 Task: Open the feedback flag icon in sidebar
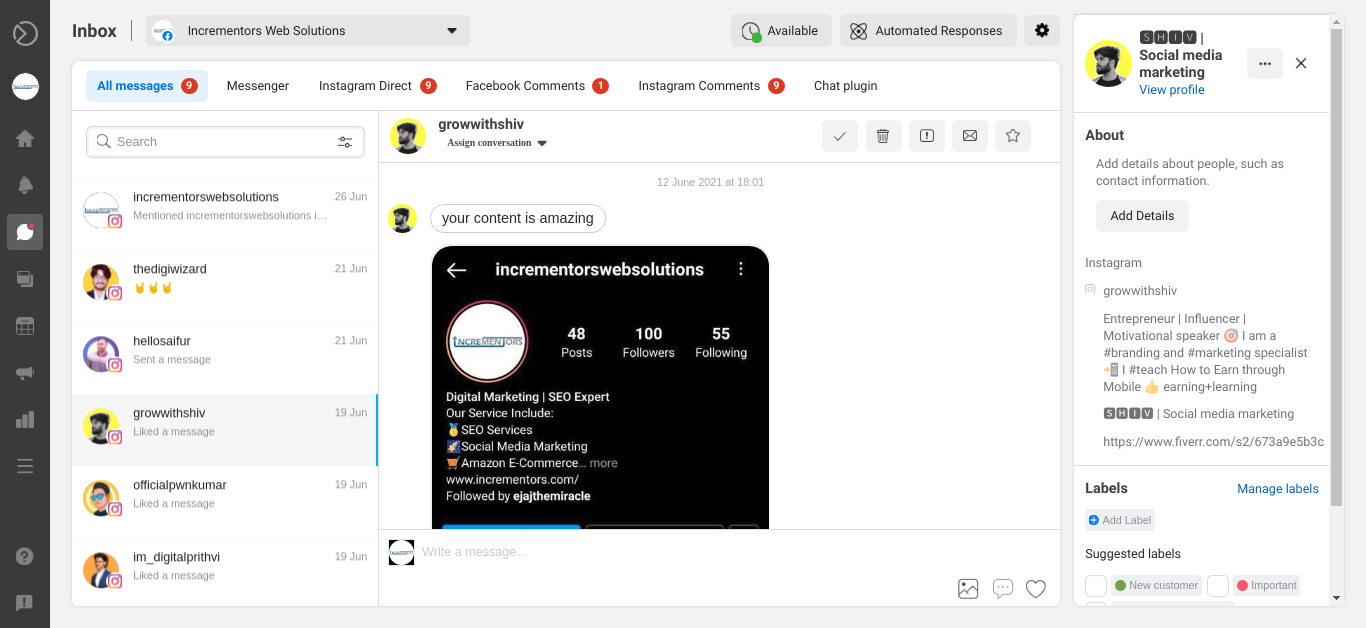pyautogui.click(x=25, y=602)
